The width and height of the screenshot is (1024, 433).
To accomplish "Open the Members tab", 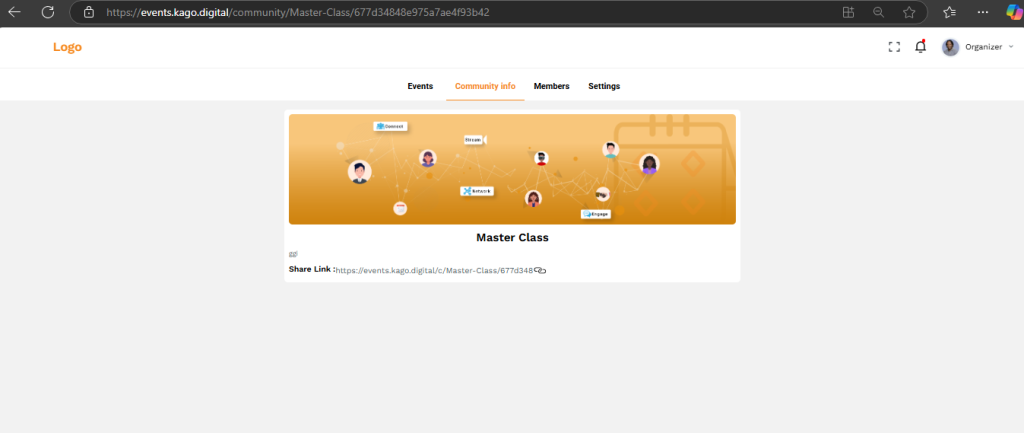I will 551,86.
